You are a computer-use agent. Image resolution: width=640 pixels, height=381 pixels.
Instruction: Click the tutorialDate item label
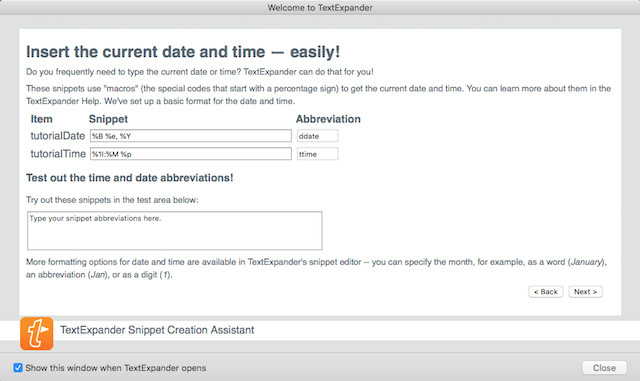coord(58,136)
